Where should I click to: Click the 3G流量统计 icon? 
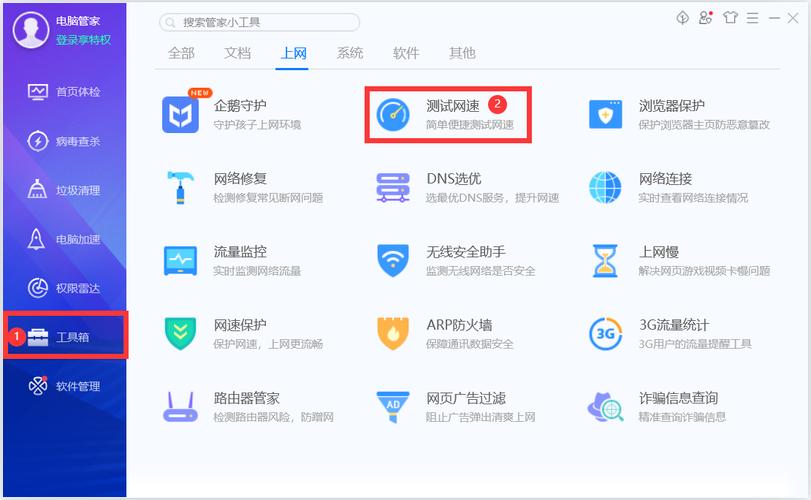(605, 334)
